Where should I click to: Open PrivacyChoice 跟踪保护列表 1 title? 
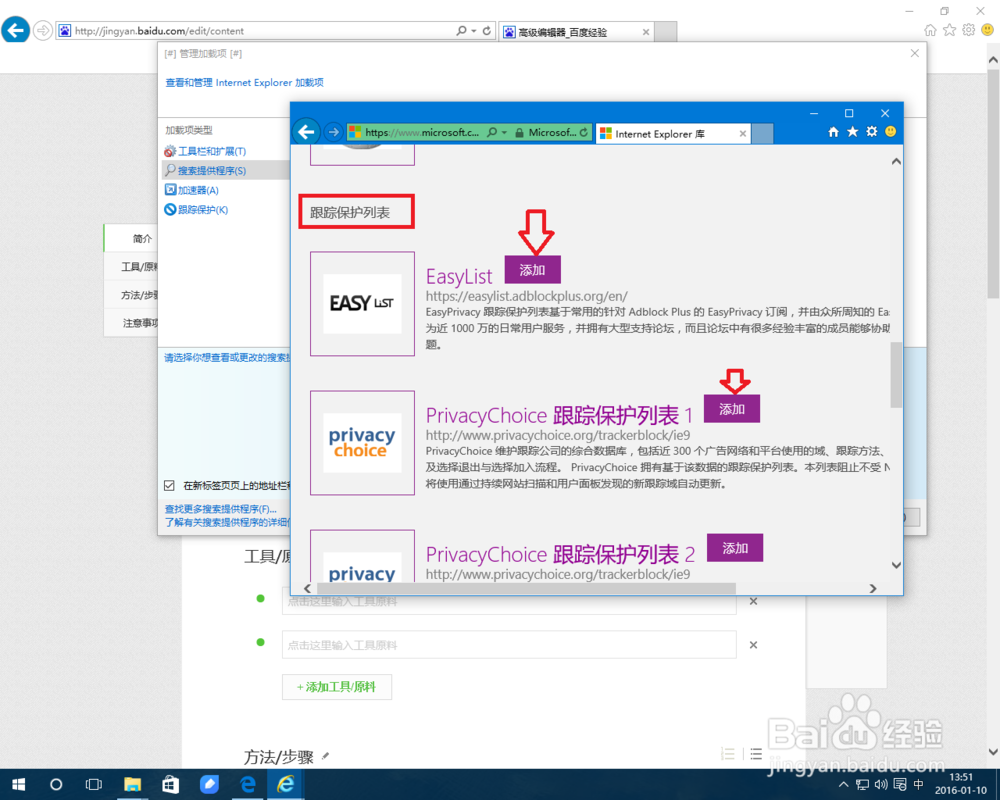click(x=559, y=416)
